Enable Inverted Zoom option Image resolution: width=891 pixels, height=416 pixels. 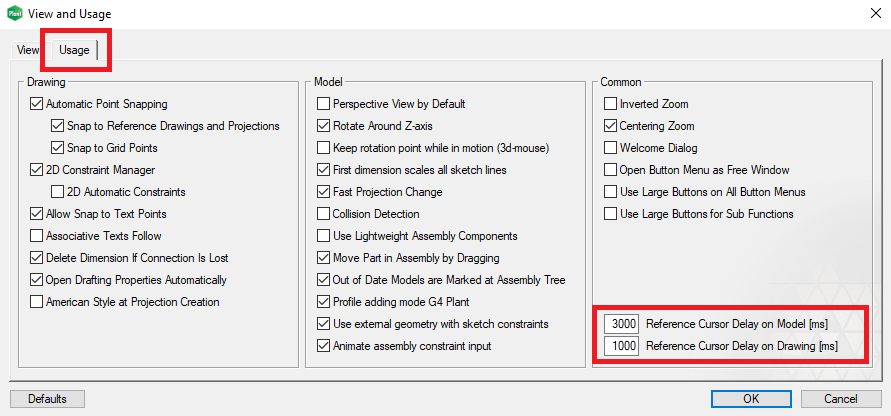pyautogui.click(x=610, y=104)
